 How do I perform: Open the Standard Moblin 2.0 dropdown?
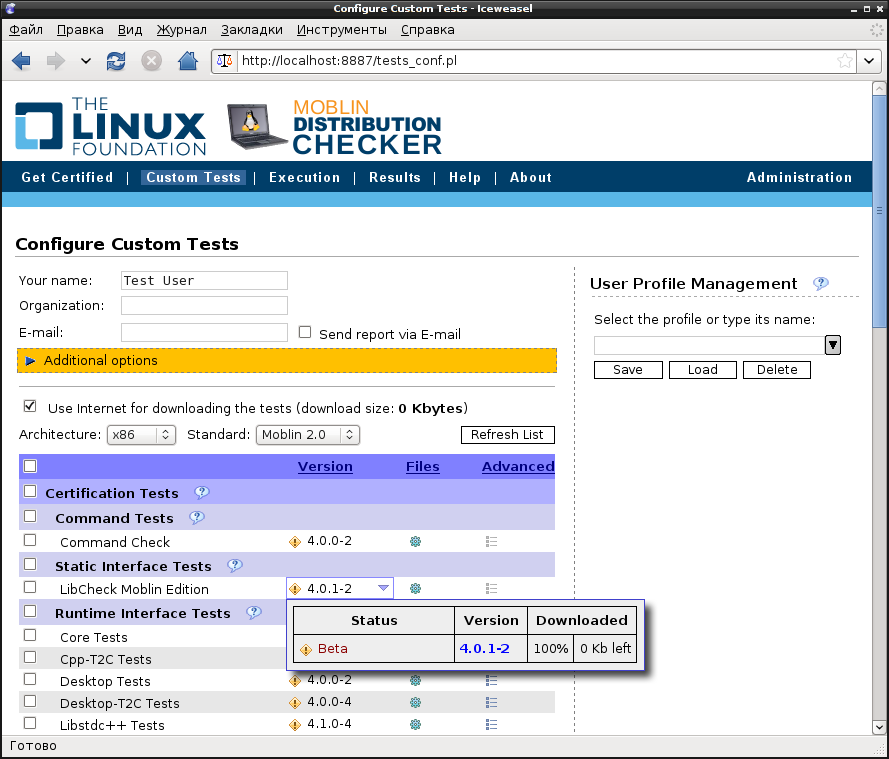[308, 435]
